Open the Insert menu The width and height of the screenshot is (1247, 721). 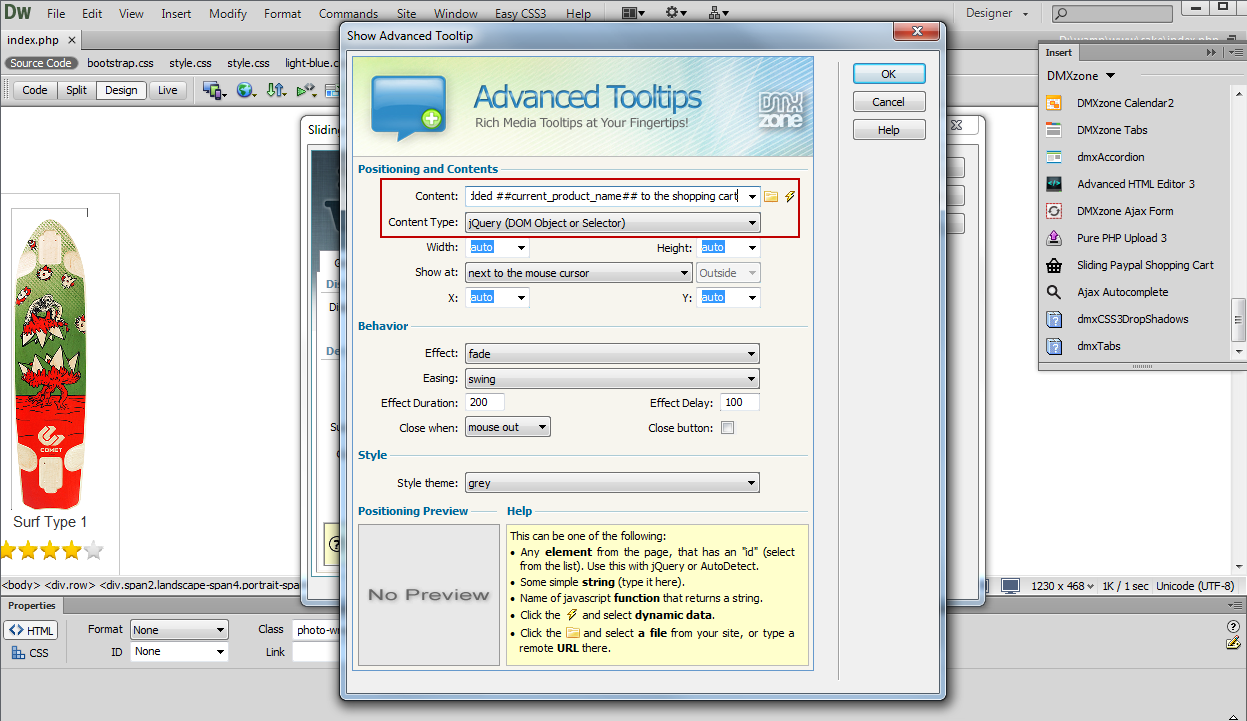tap(176, 14)
